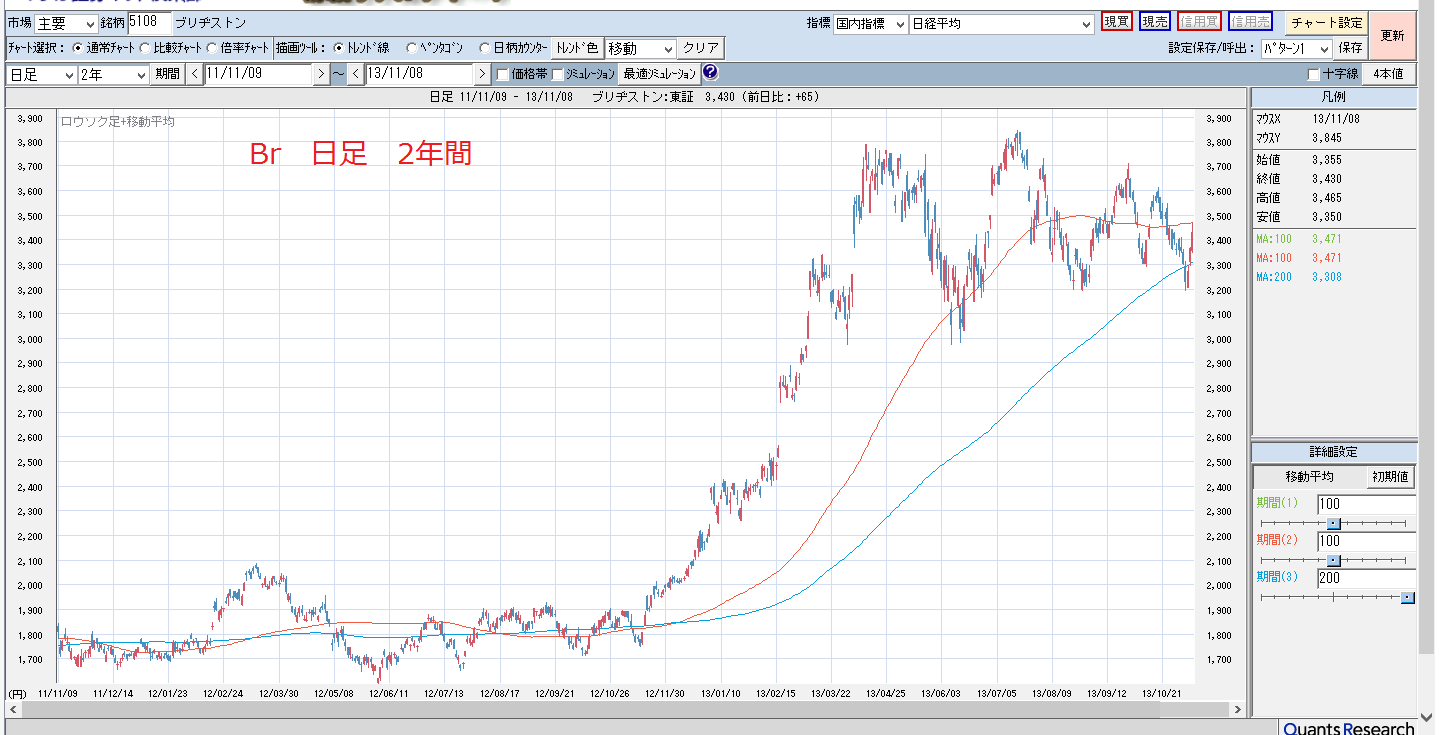Open 2年 period dropdown
This screenshot has height=735, width=1441.
point(113,74)
